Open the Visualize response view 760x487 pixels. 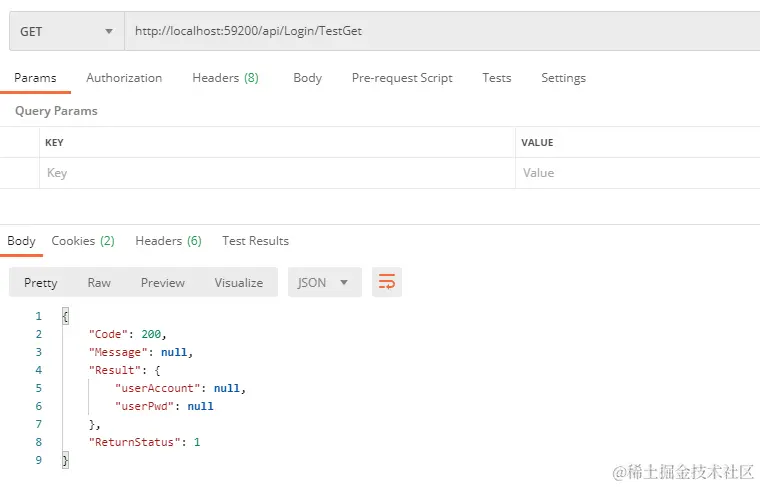pyautogui.click(x=238, y=283)
